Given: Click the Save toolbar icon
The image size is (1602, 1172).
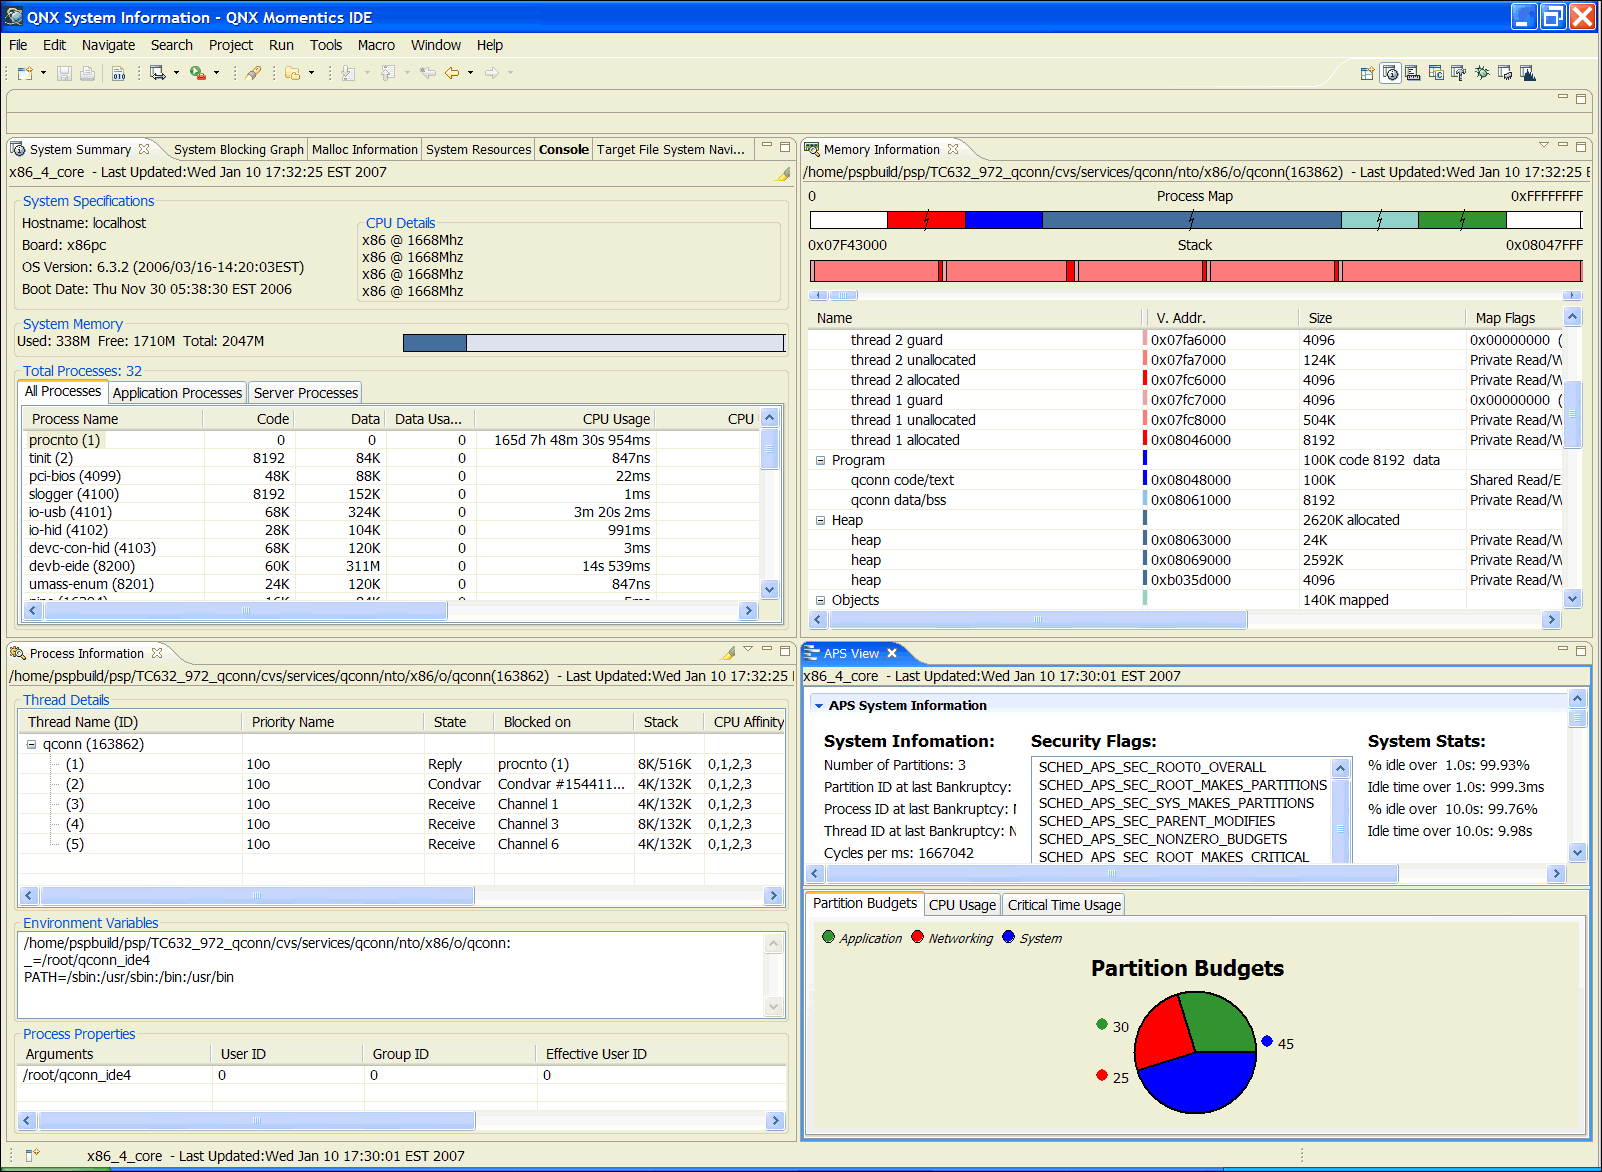Looking at the screenshot, I should click(63, 73).
